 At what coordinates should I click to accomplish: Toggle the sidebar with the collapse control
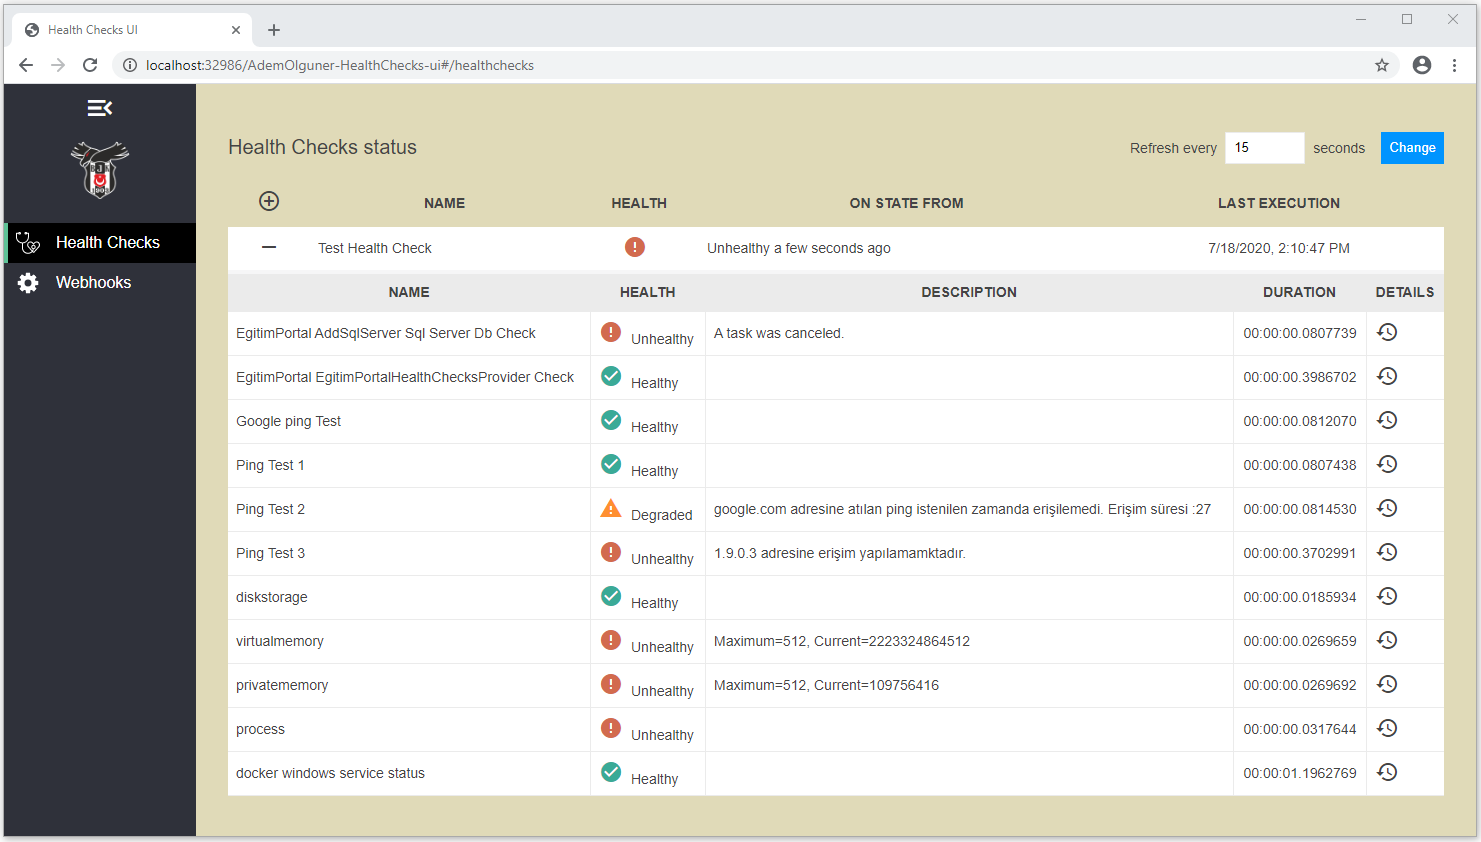[x=99, y=107]
